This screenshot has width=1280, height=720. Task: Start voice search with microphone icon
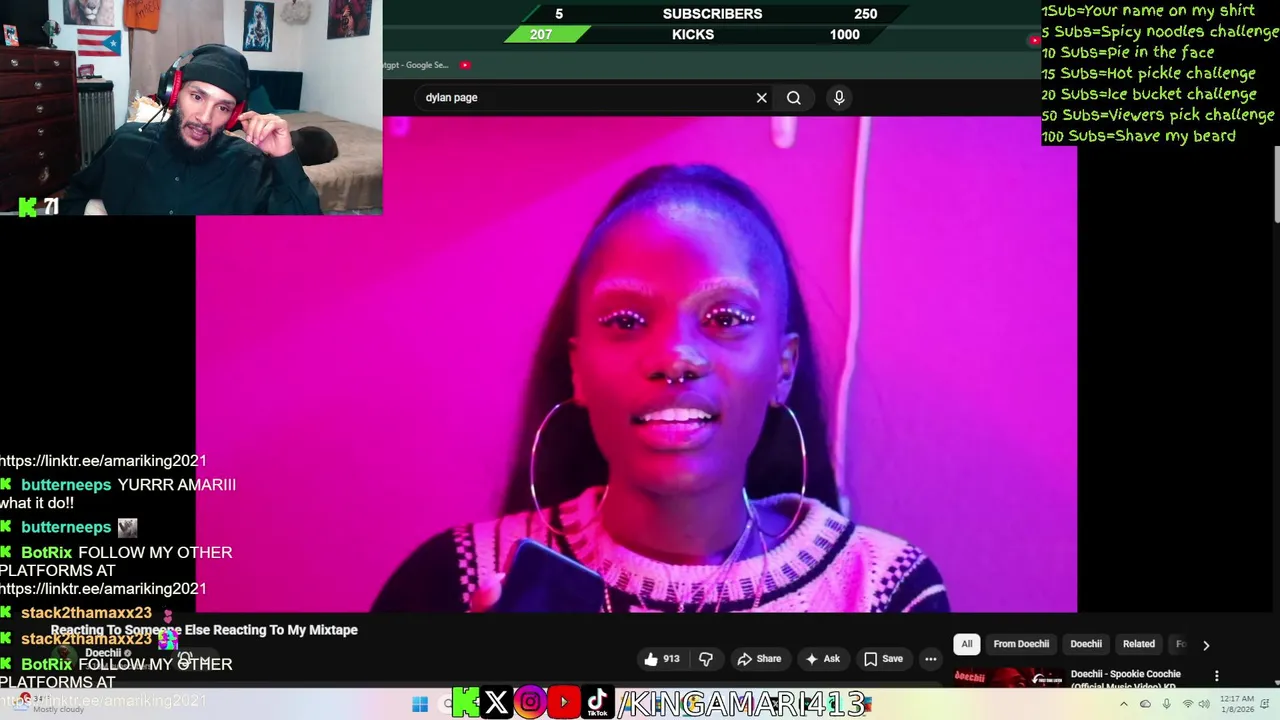(839, 98)
